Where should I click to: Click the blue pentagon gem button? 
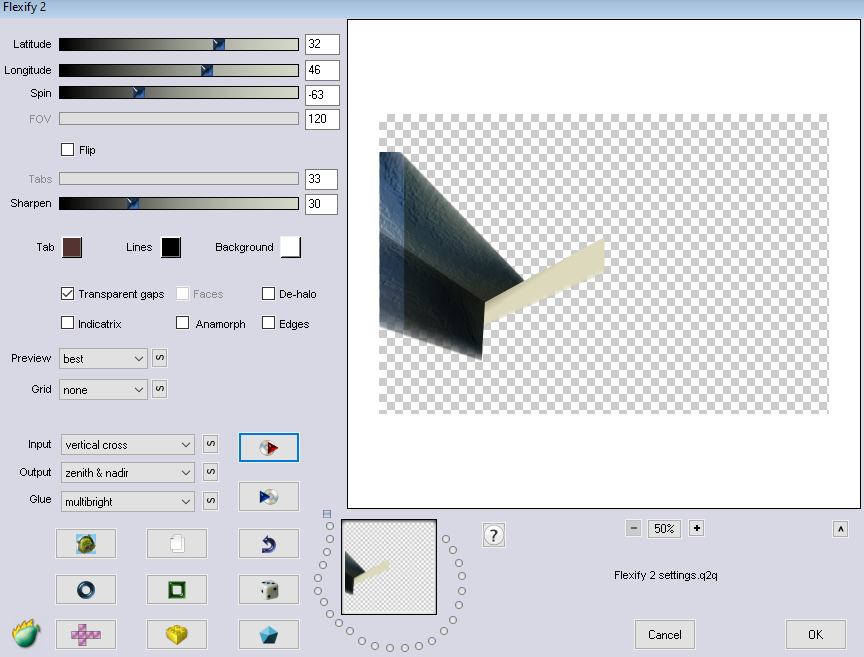pos(268,634)
